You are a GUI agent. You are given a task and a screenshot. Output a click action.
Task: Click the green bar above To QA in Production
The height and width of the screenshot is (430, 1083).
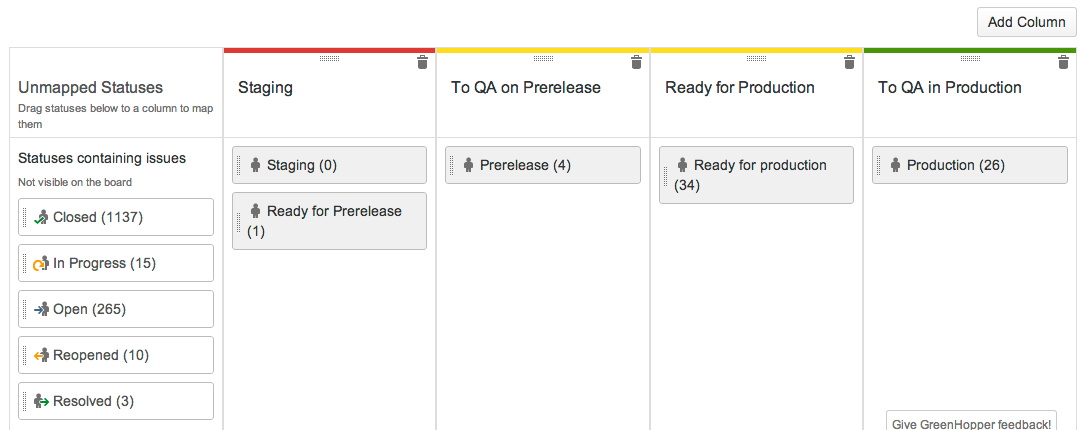970,50
